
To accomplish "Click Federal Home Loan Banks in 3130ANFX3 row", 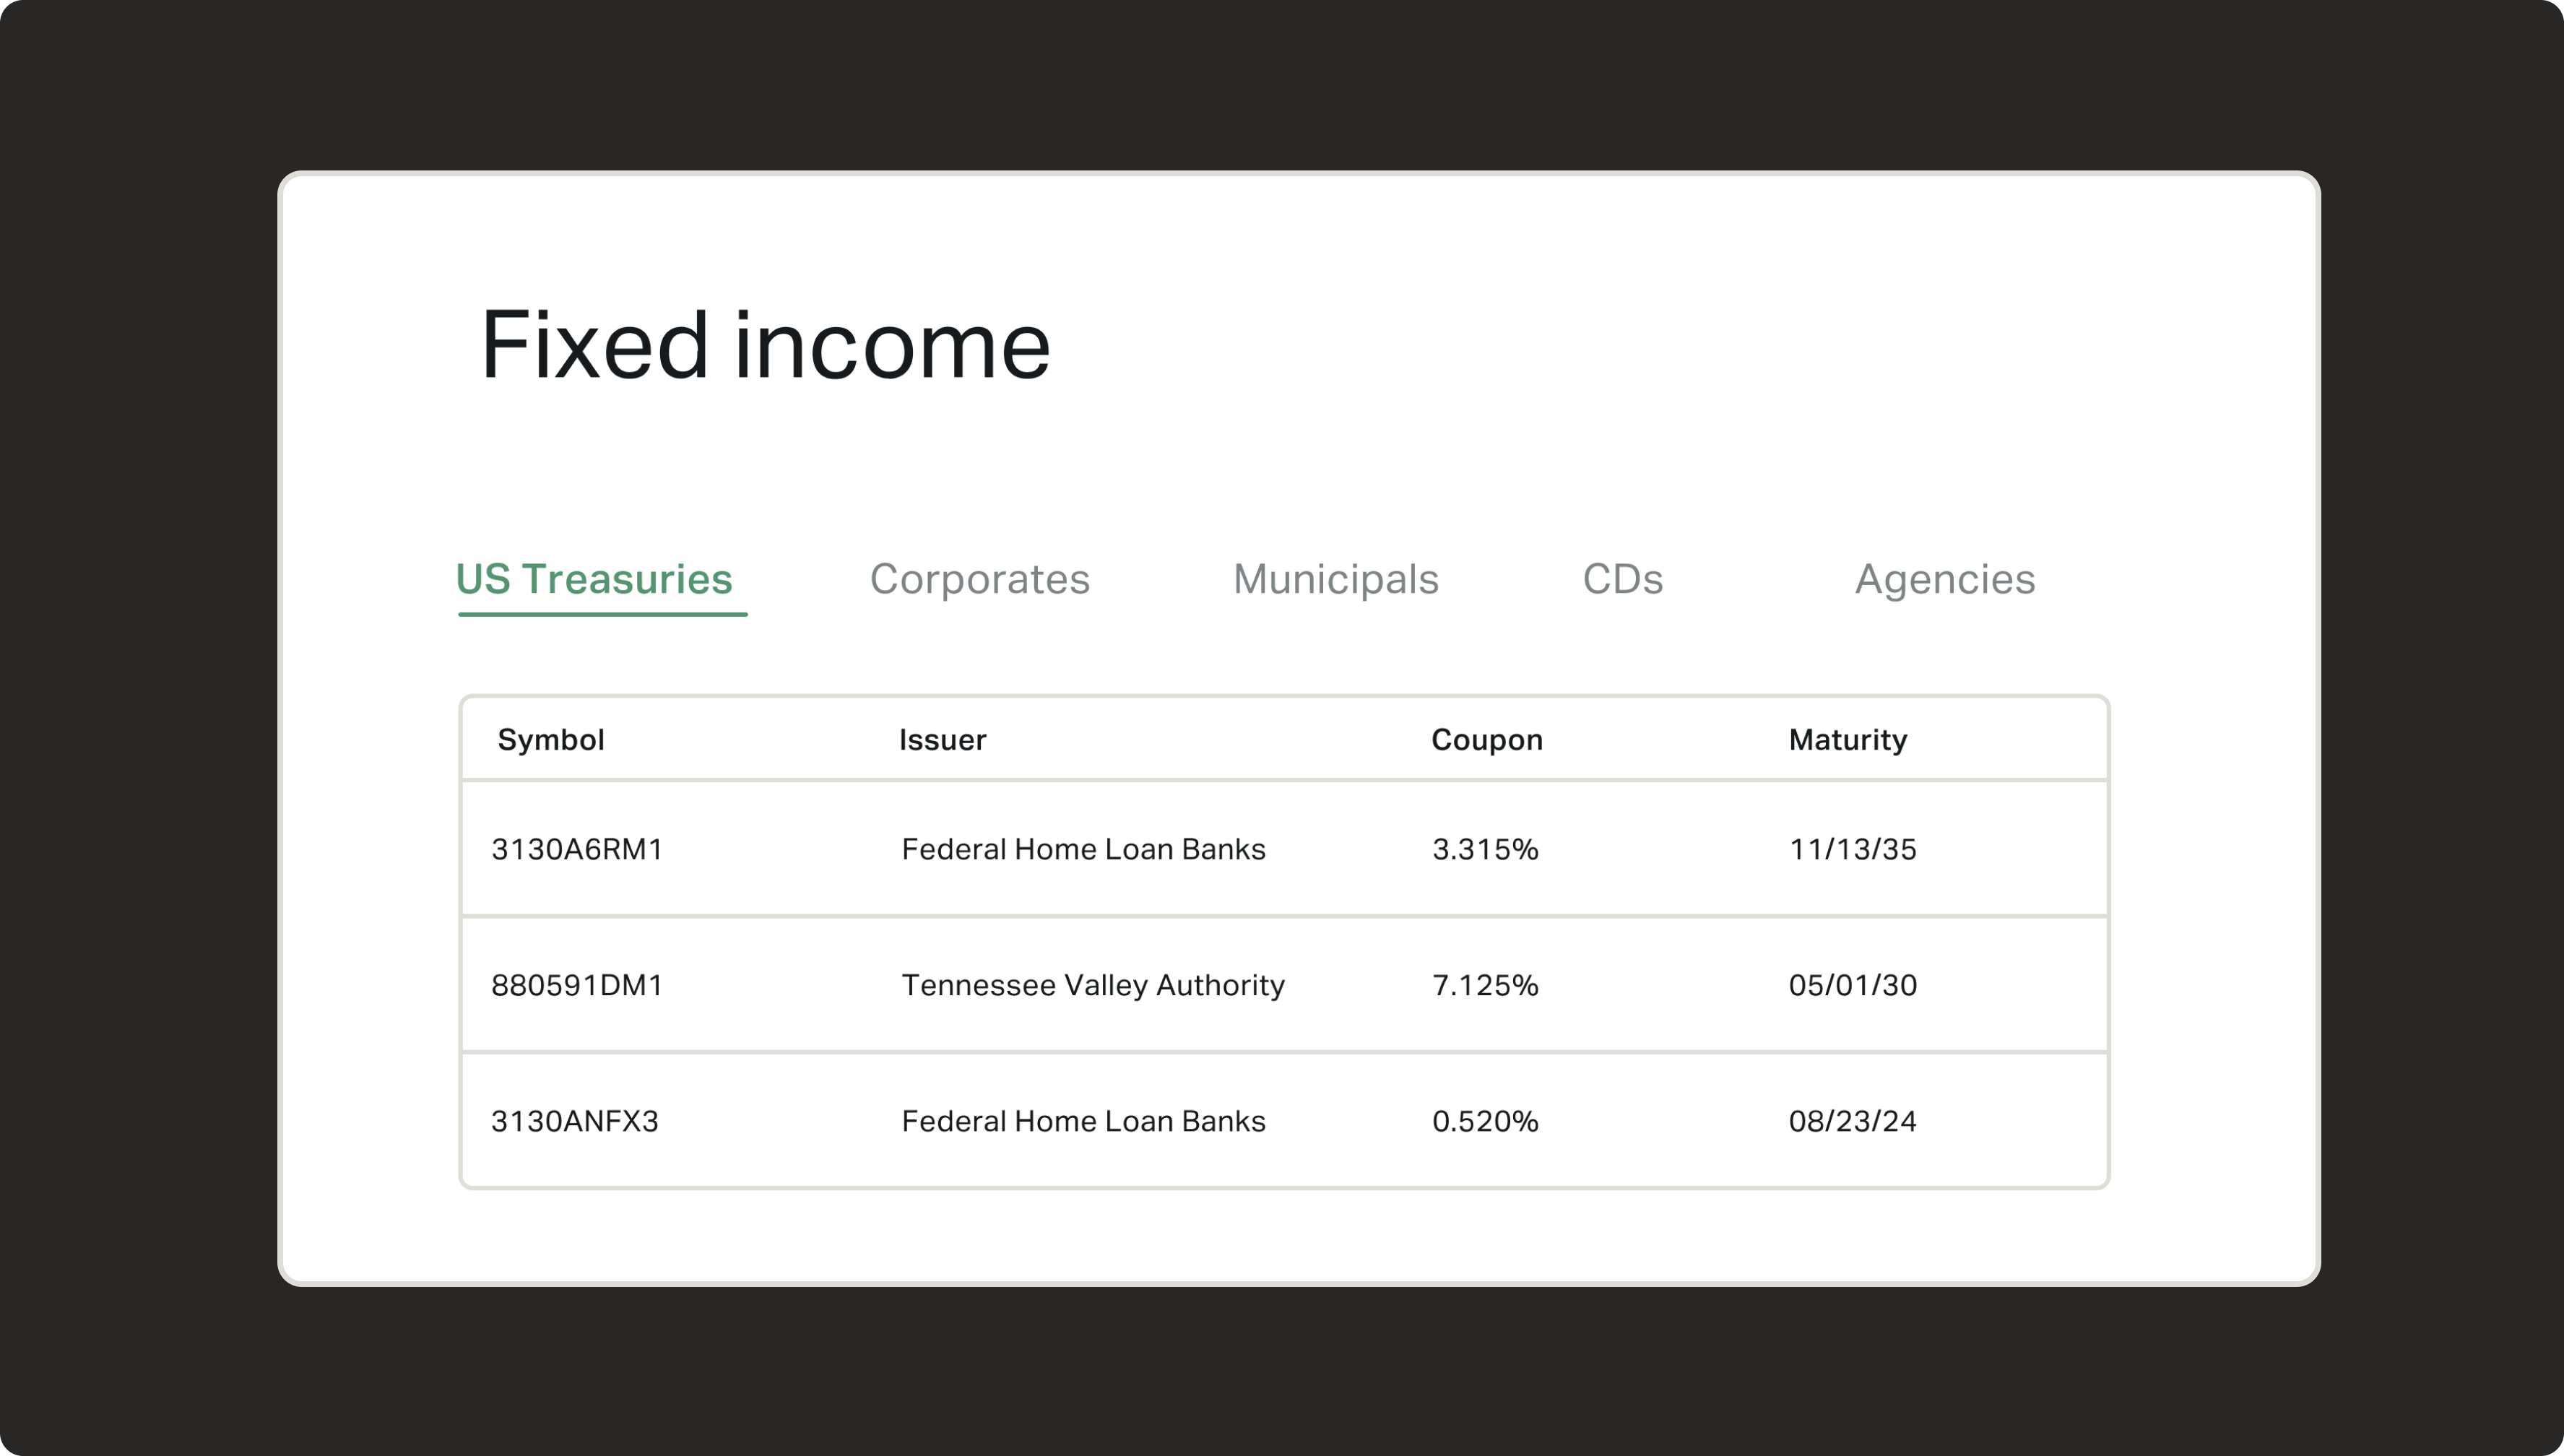I will point(1083,1121).
